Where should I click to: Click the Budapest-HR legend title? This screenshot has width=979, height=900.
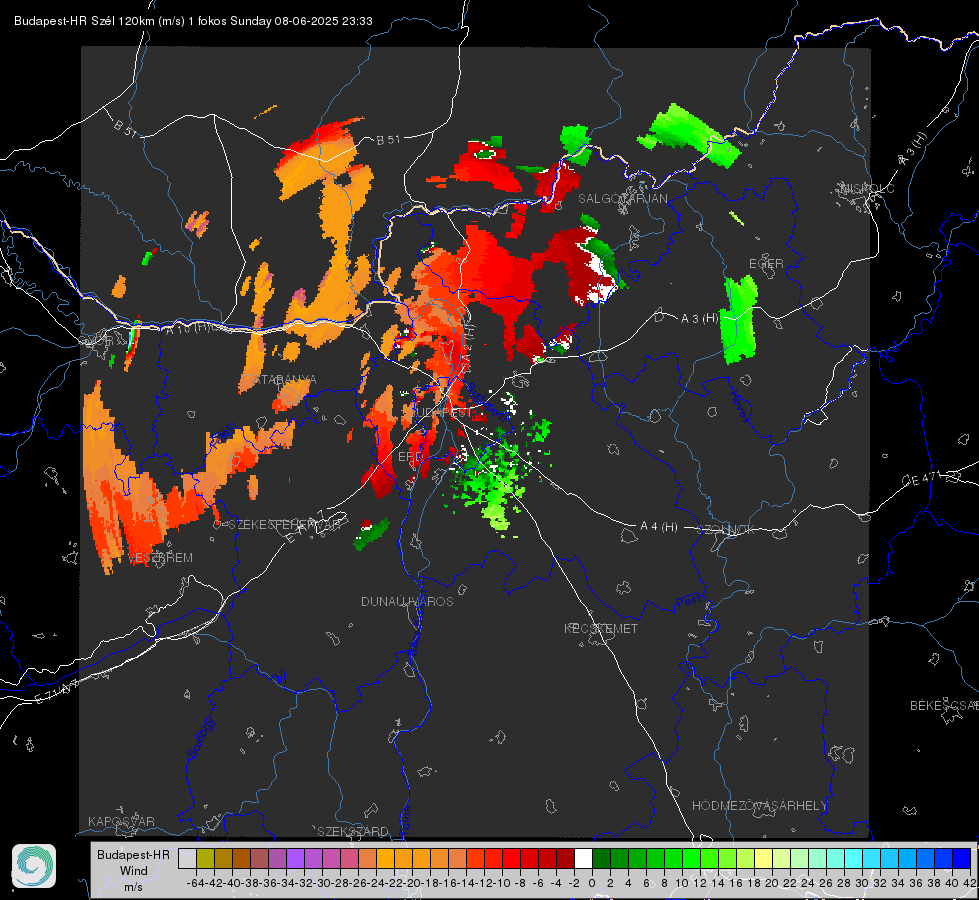tap(133, 854)
